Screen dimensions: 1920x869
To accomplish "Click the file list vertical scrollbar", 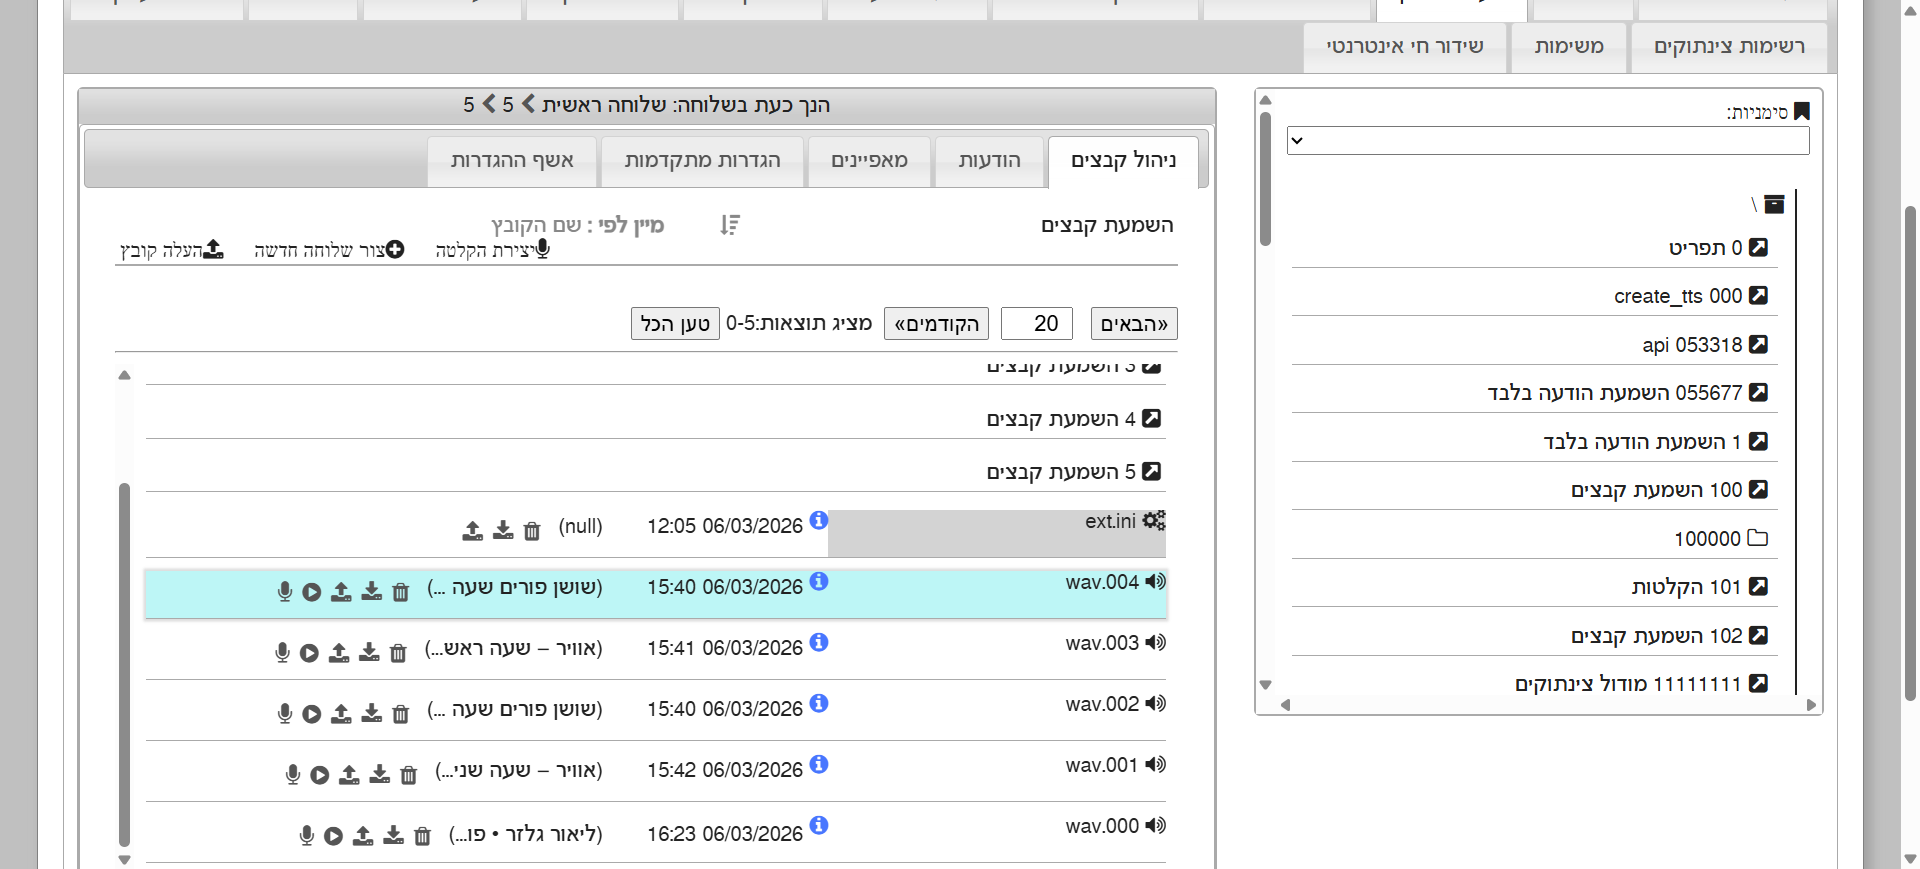I will coord(125,660).
